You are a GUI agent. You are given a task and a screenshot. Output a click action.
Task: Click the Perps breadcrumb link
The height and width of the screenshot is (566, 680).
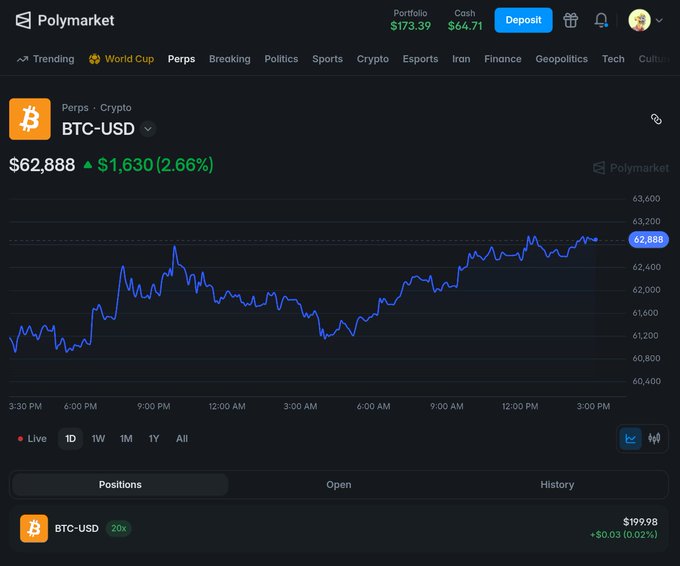75,108
